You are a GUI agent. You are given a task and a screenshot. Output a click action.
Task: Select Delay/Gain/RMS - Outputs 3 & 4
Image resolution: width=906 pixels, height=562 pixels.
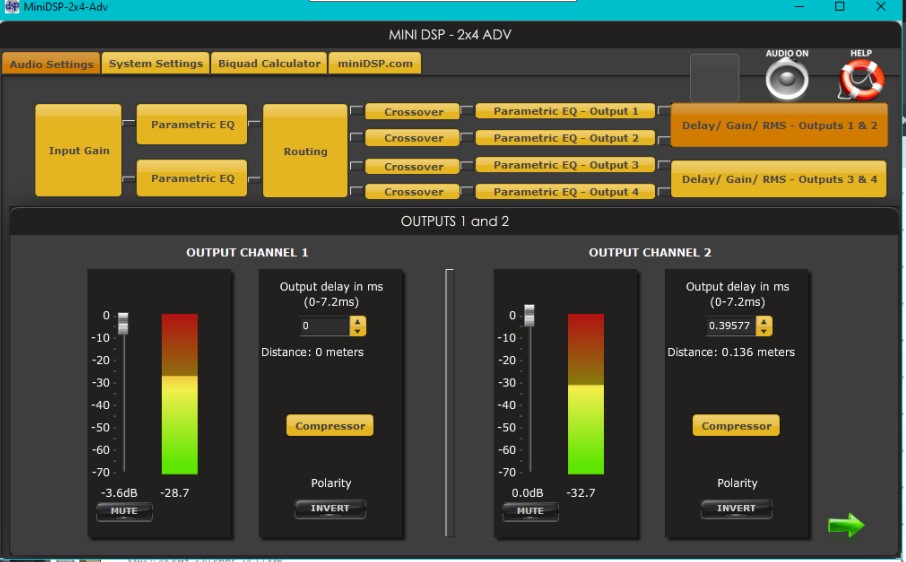pos(779,179)
